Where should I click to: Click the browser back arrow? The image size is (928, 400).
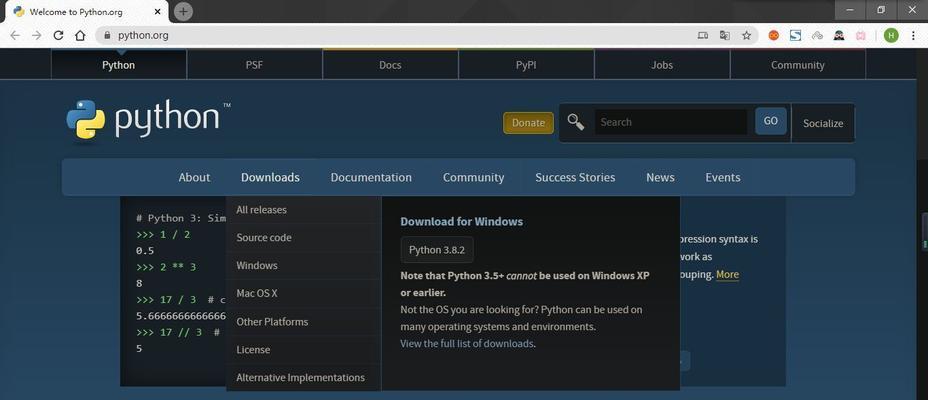(x=15, y=36)
